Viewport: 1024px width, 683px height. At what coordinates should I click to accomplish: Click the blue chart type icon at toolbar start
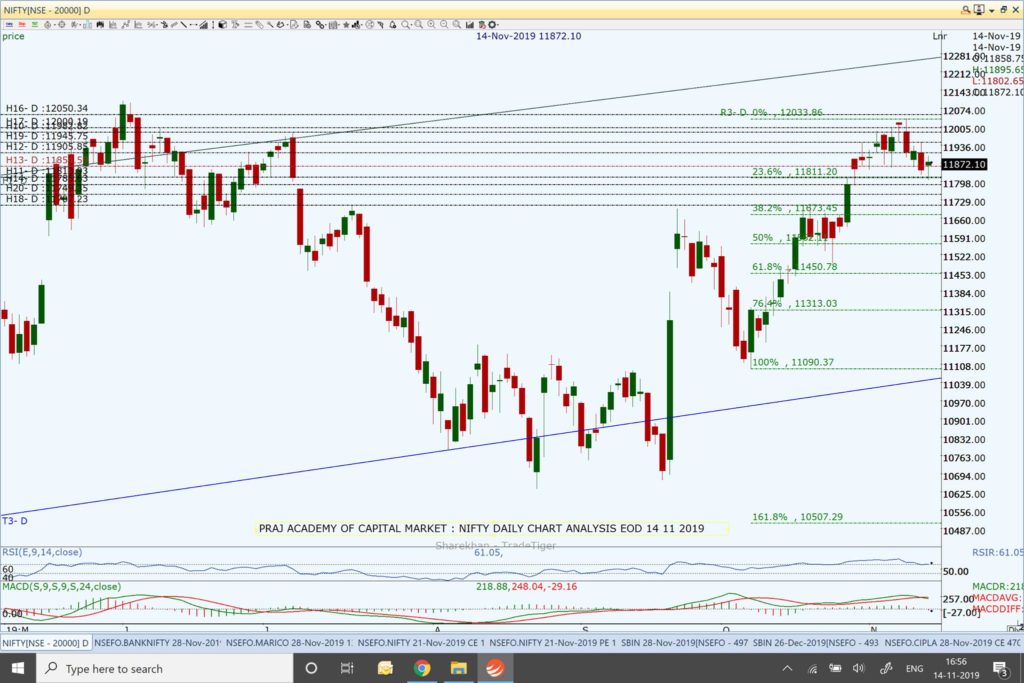(9, 25)
